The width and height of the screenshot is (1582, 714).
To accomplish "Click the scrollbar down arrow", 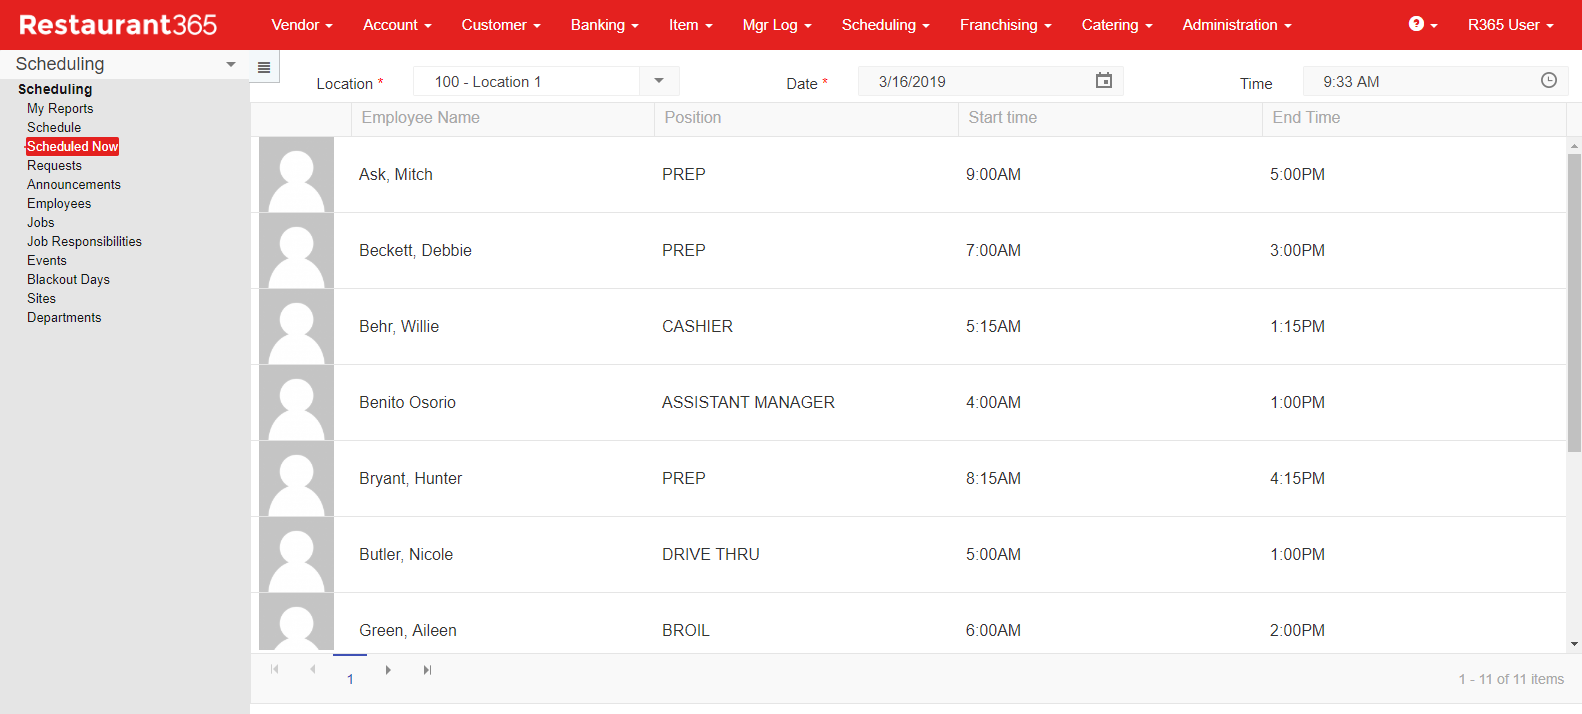I will [x=1574, y=645].
